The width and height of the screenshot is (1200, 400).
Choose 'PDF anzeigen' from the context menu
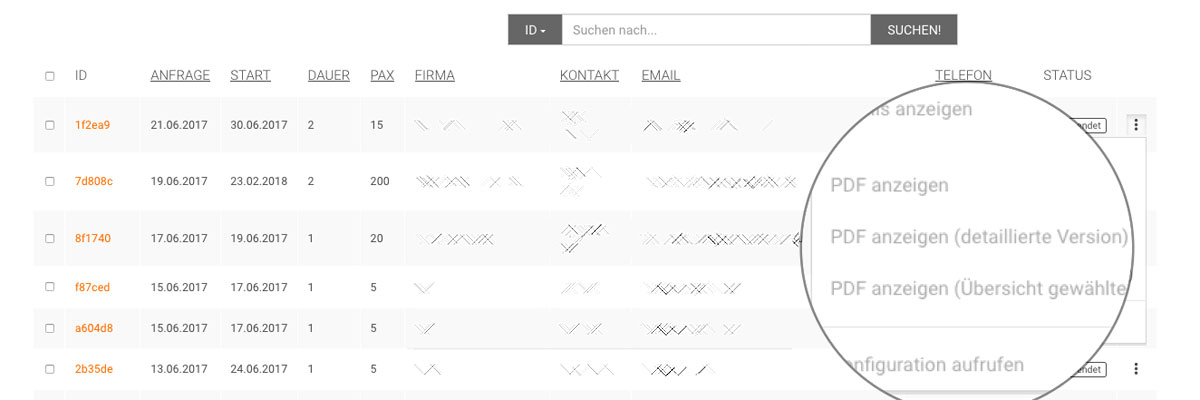click(889, 185)
